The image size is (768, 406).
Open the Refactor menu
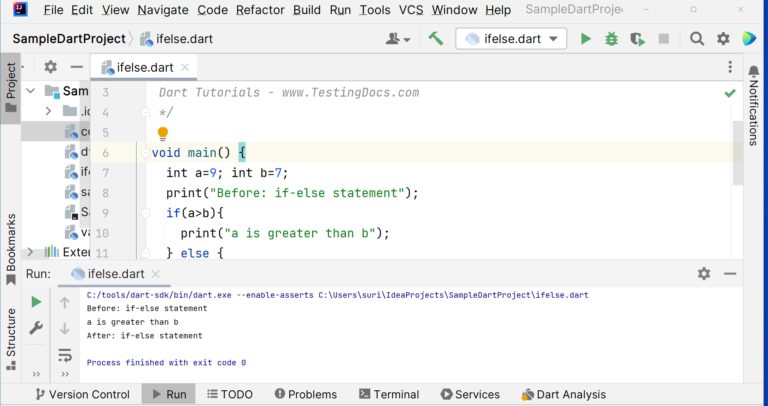pos(259,10)
